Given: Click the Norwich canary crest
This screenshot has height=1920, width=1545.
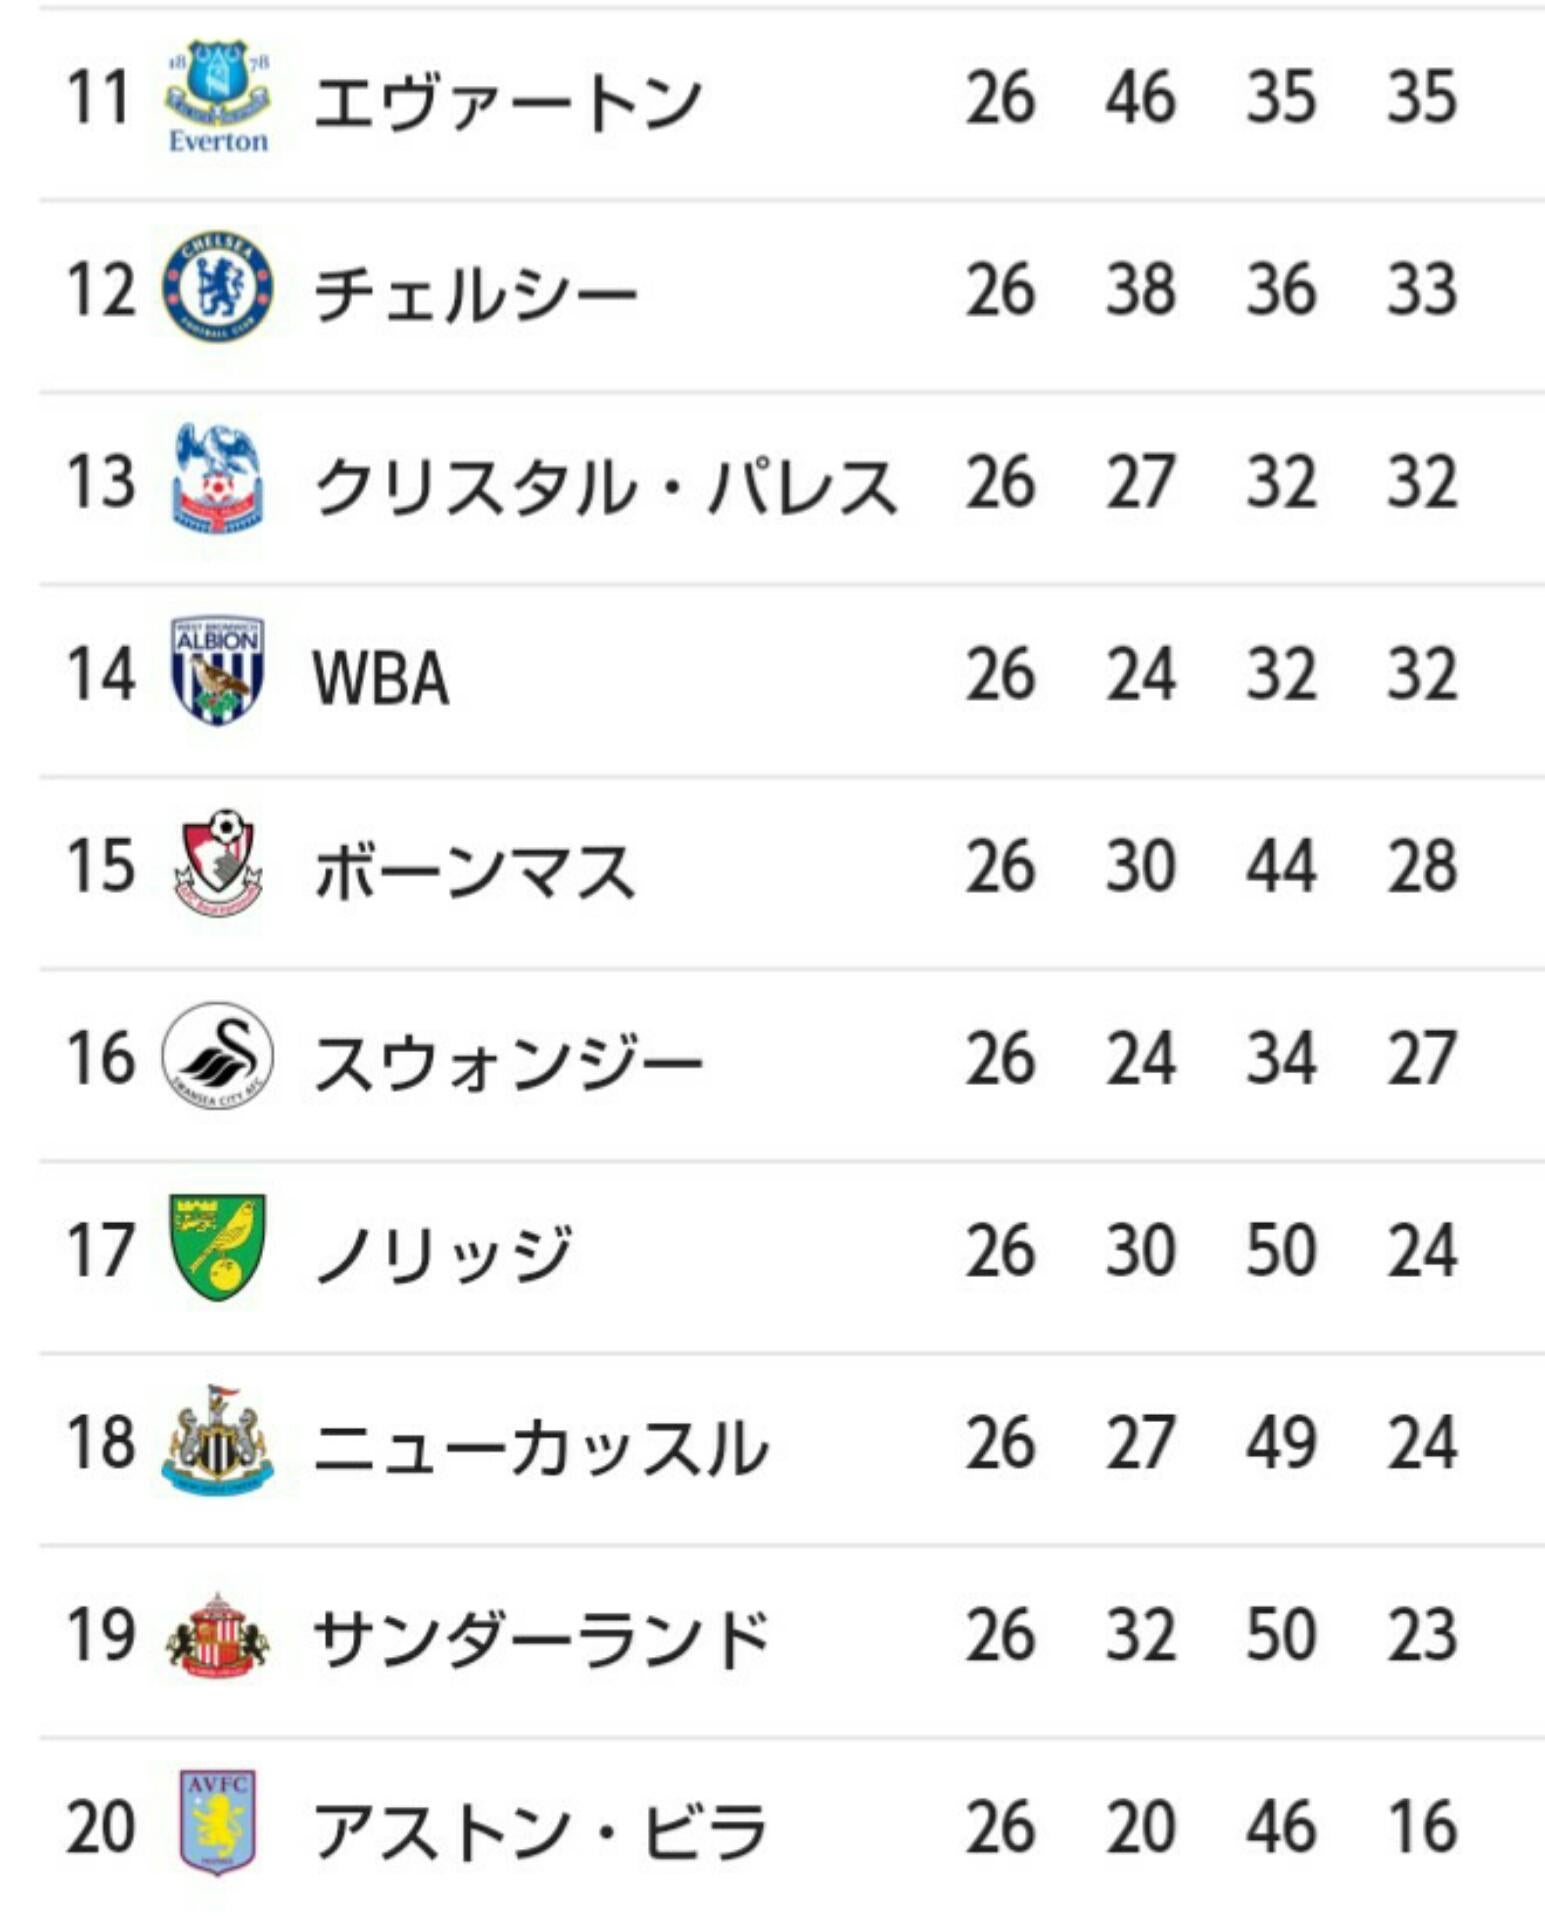Looking at the screenshot, I should click(x=218, y=1247).
